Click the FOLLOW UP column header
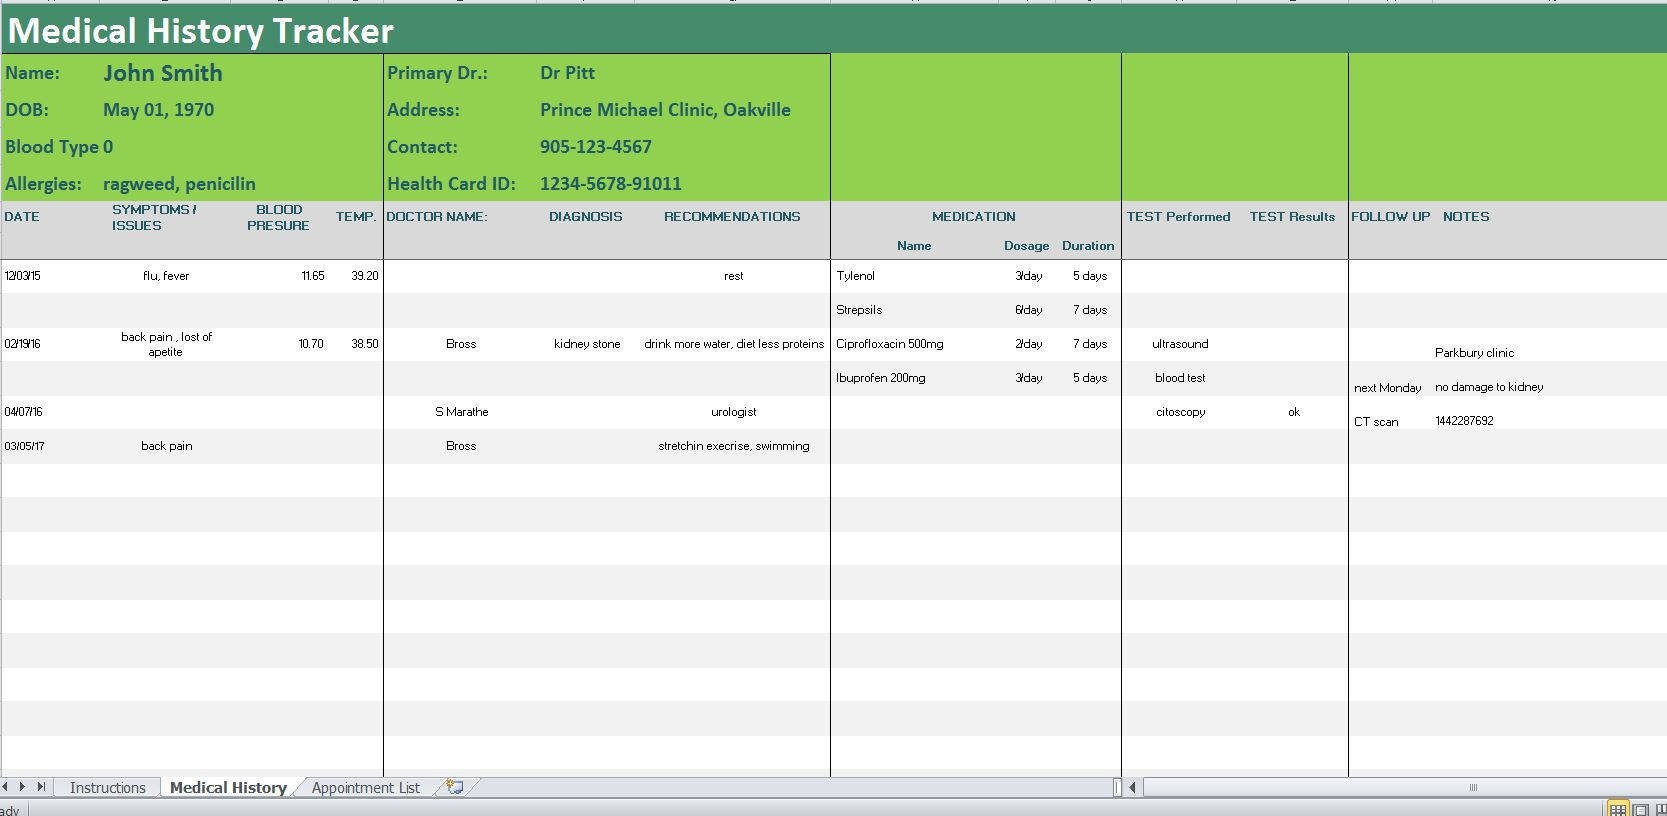 pyautogui.click(x=1391, y=217)
